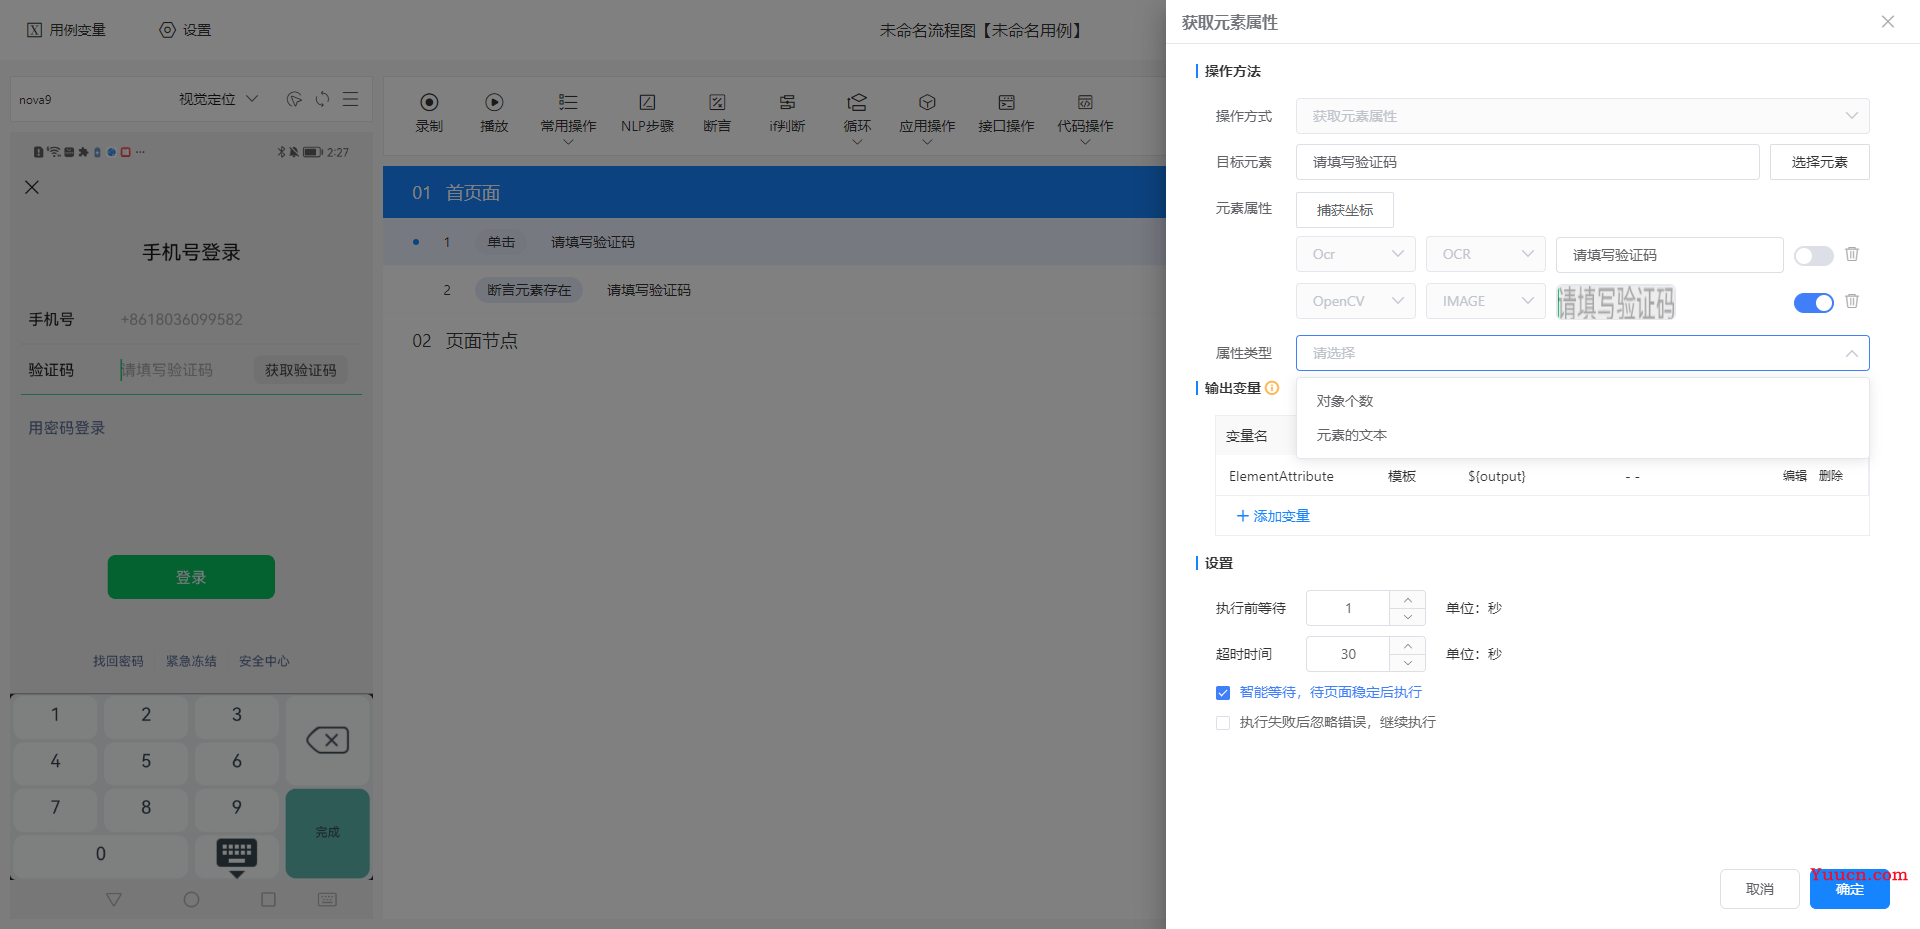Image resolution: width=1920 pixels, height=929 pixels.
Task: Click the 接口操作 toolbar icon
Action: click(1006, 102)
